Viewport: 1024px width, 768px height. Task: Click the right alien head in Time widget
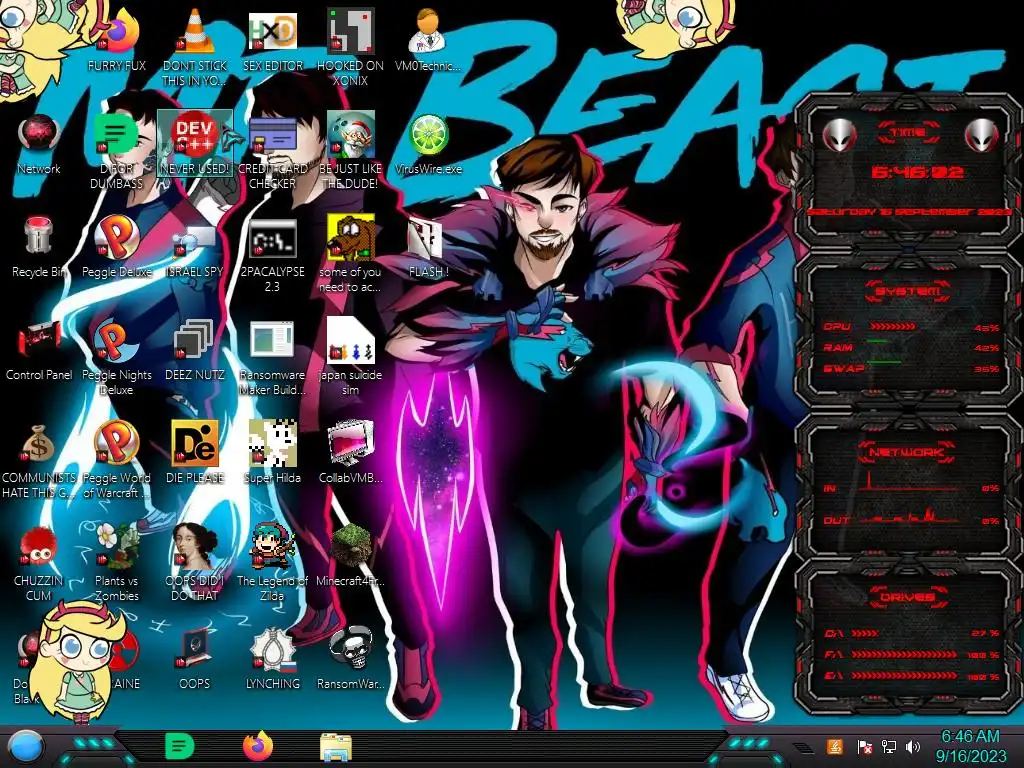[x=981, y=136]
